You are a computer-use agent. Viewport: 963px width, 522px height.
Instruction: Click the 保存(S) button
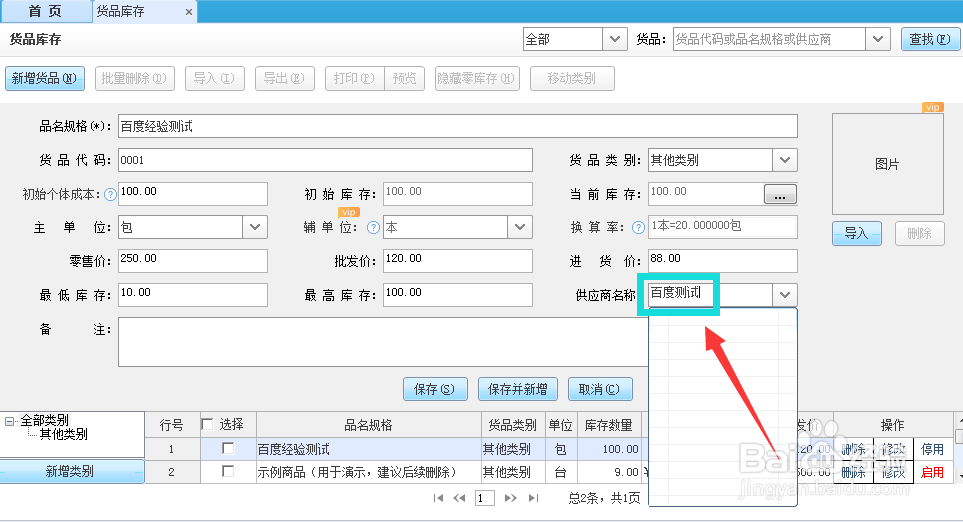435,389
